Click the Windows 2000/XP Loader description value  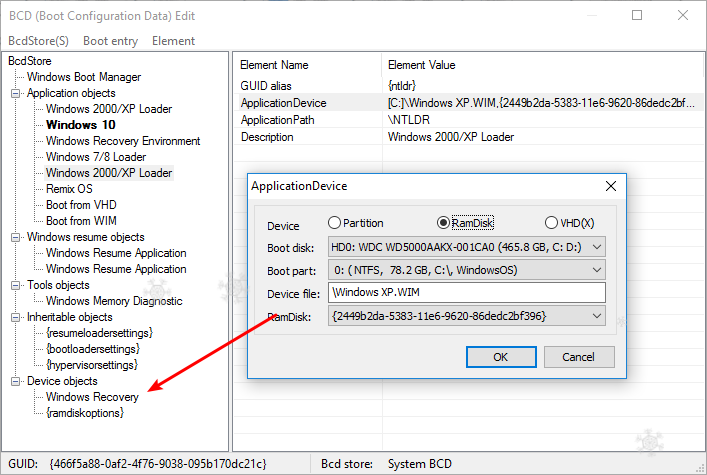tap(451, 137)
